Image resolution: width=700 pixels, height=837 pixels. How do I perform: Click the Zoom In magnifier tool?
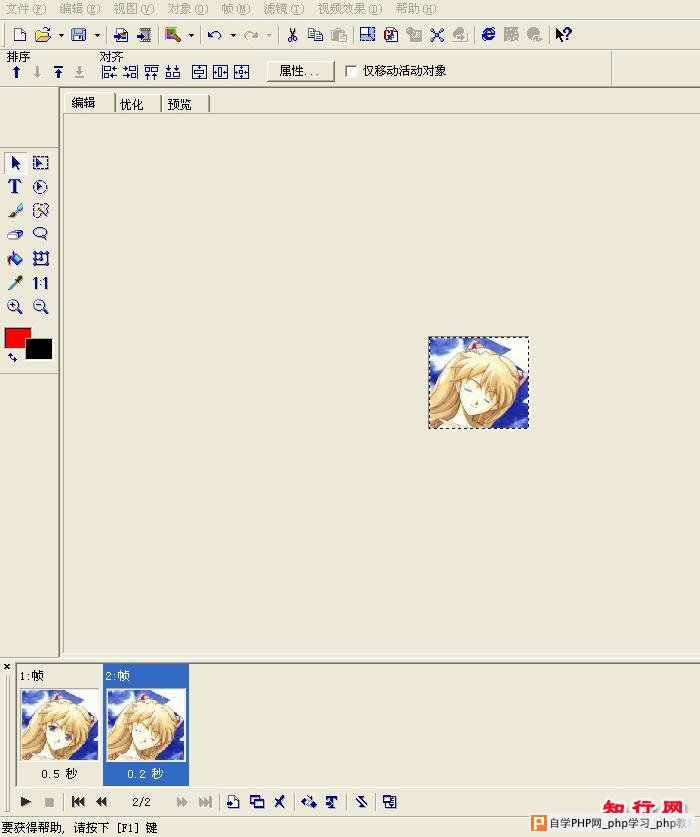[15, 307]
